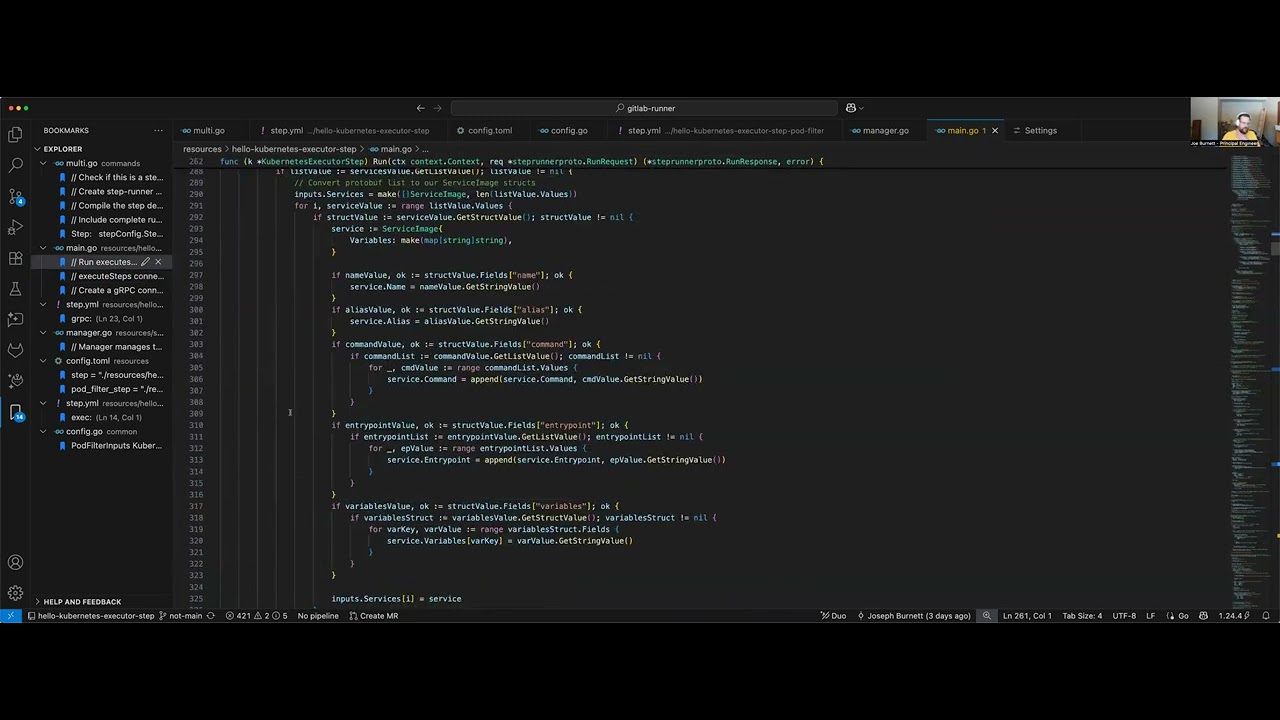Change 'Tab Size: 4' indentation setting
This screenshot has height=720, width=1280.
coord(1082,616)
